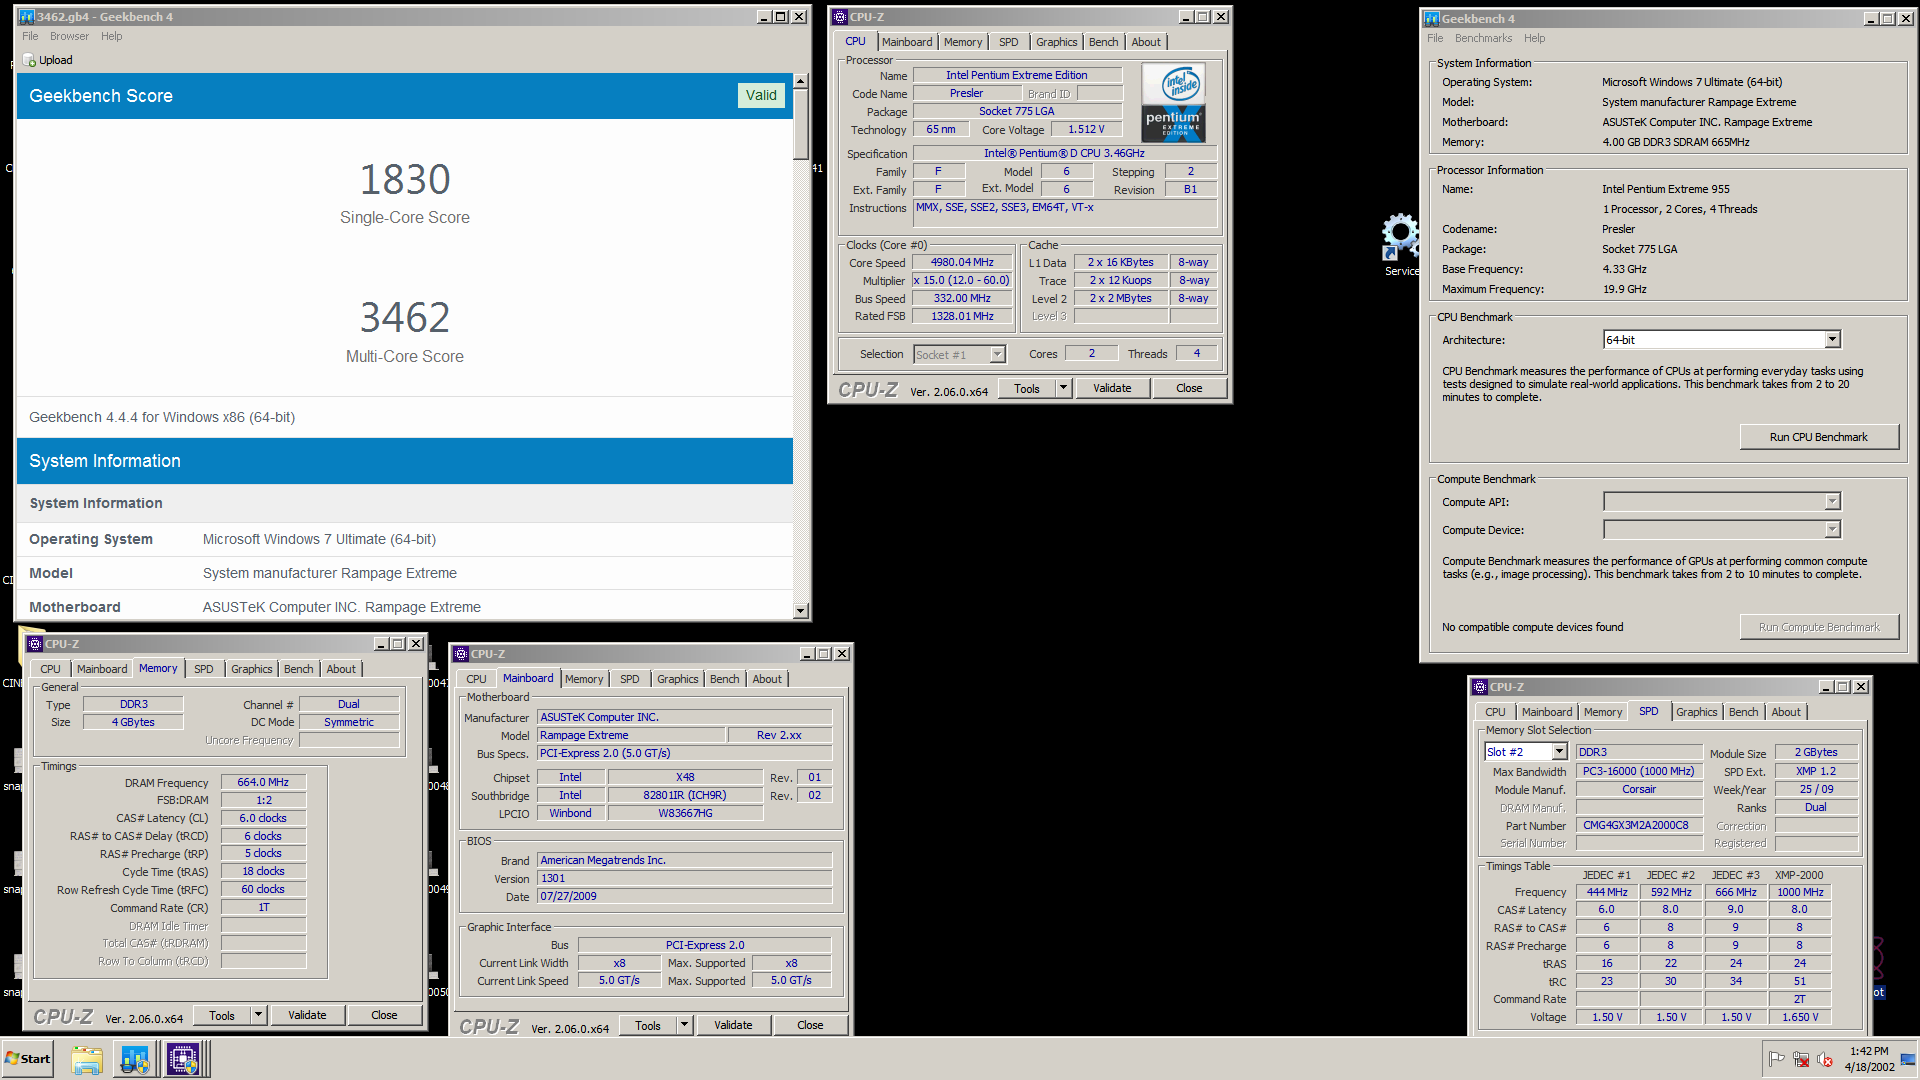Switch to Mainboard tab in top CPU-Z window
Screen dimensions: 1920x1080
point(907,42)
